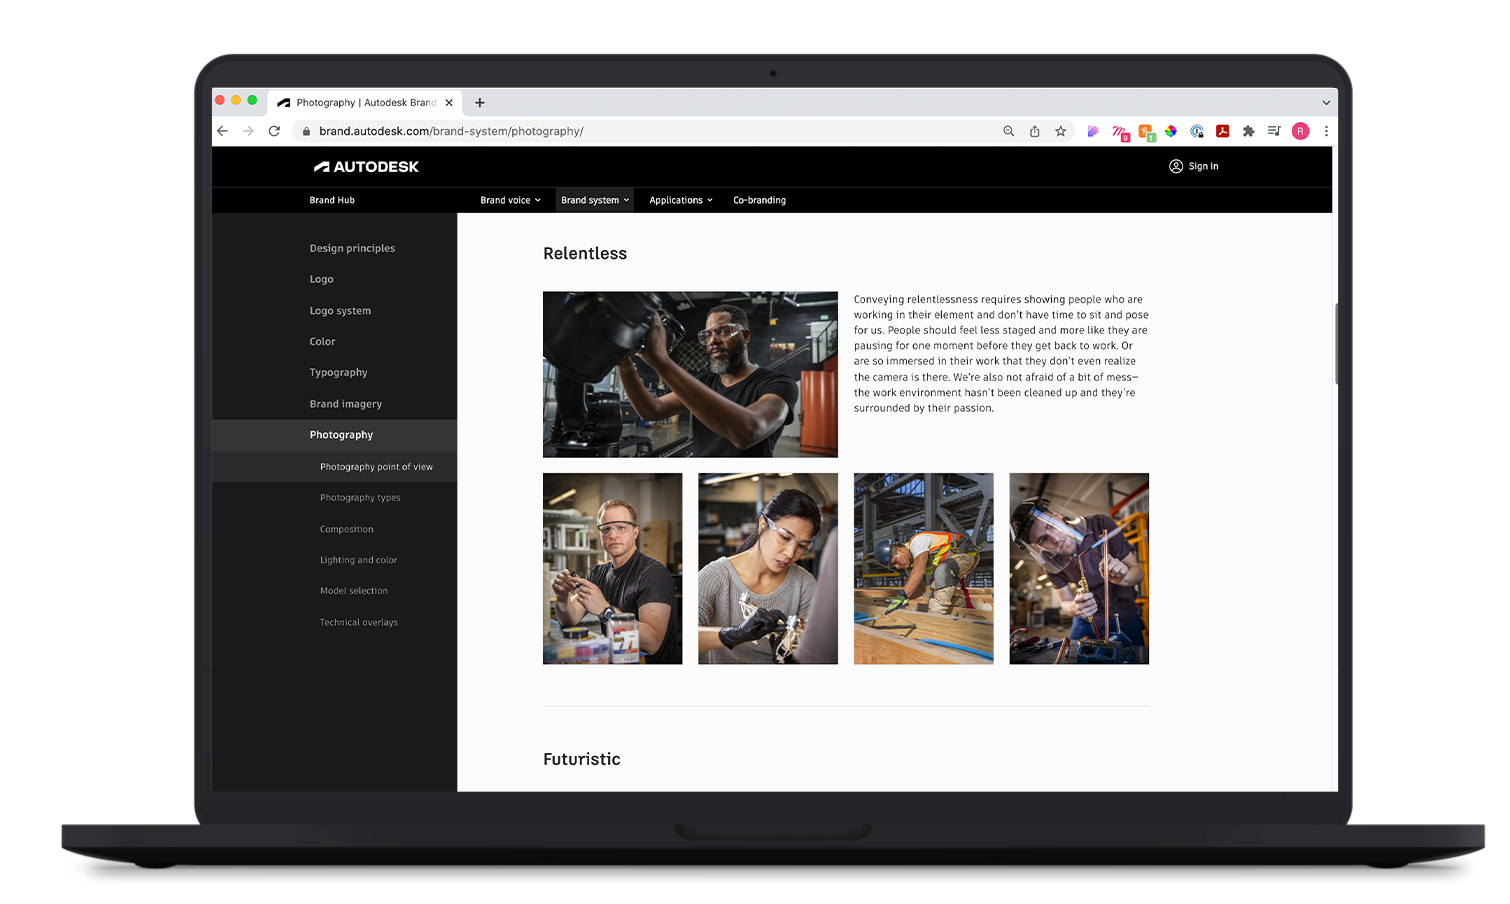This screenshot has height=904, width=1510.
Task: Open the Brand Hub link
Action: (x=332, y=200)
